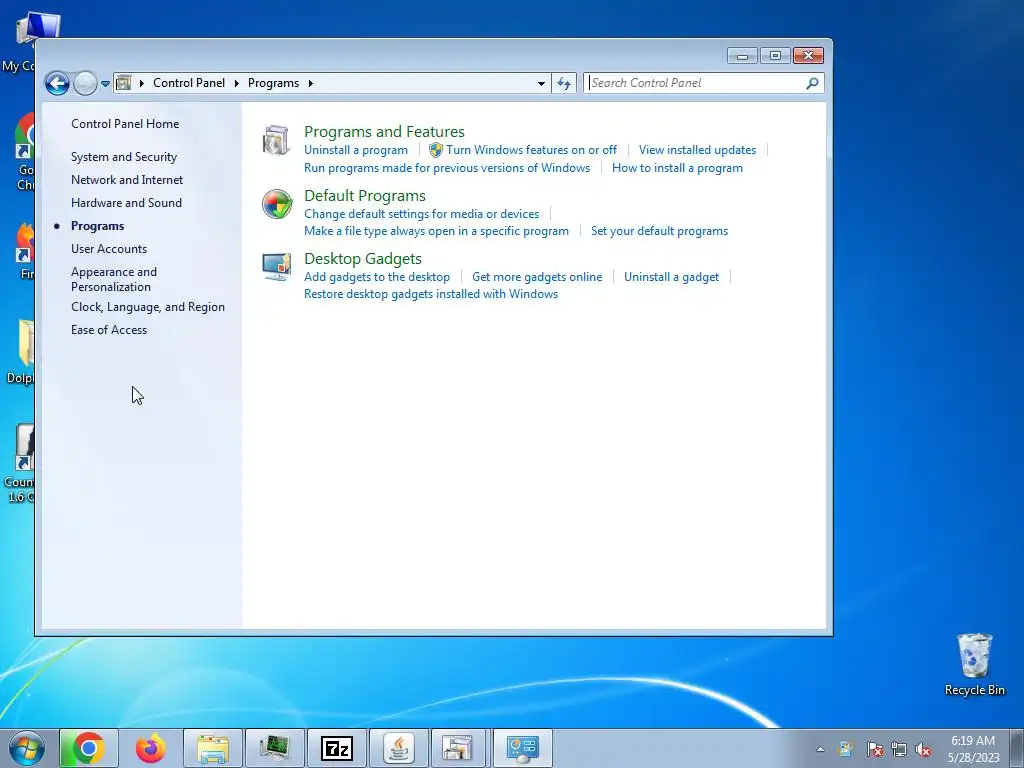
Task: Click Add gadgets to the desktop
Action: point(377,277)
